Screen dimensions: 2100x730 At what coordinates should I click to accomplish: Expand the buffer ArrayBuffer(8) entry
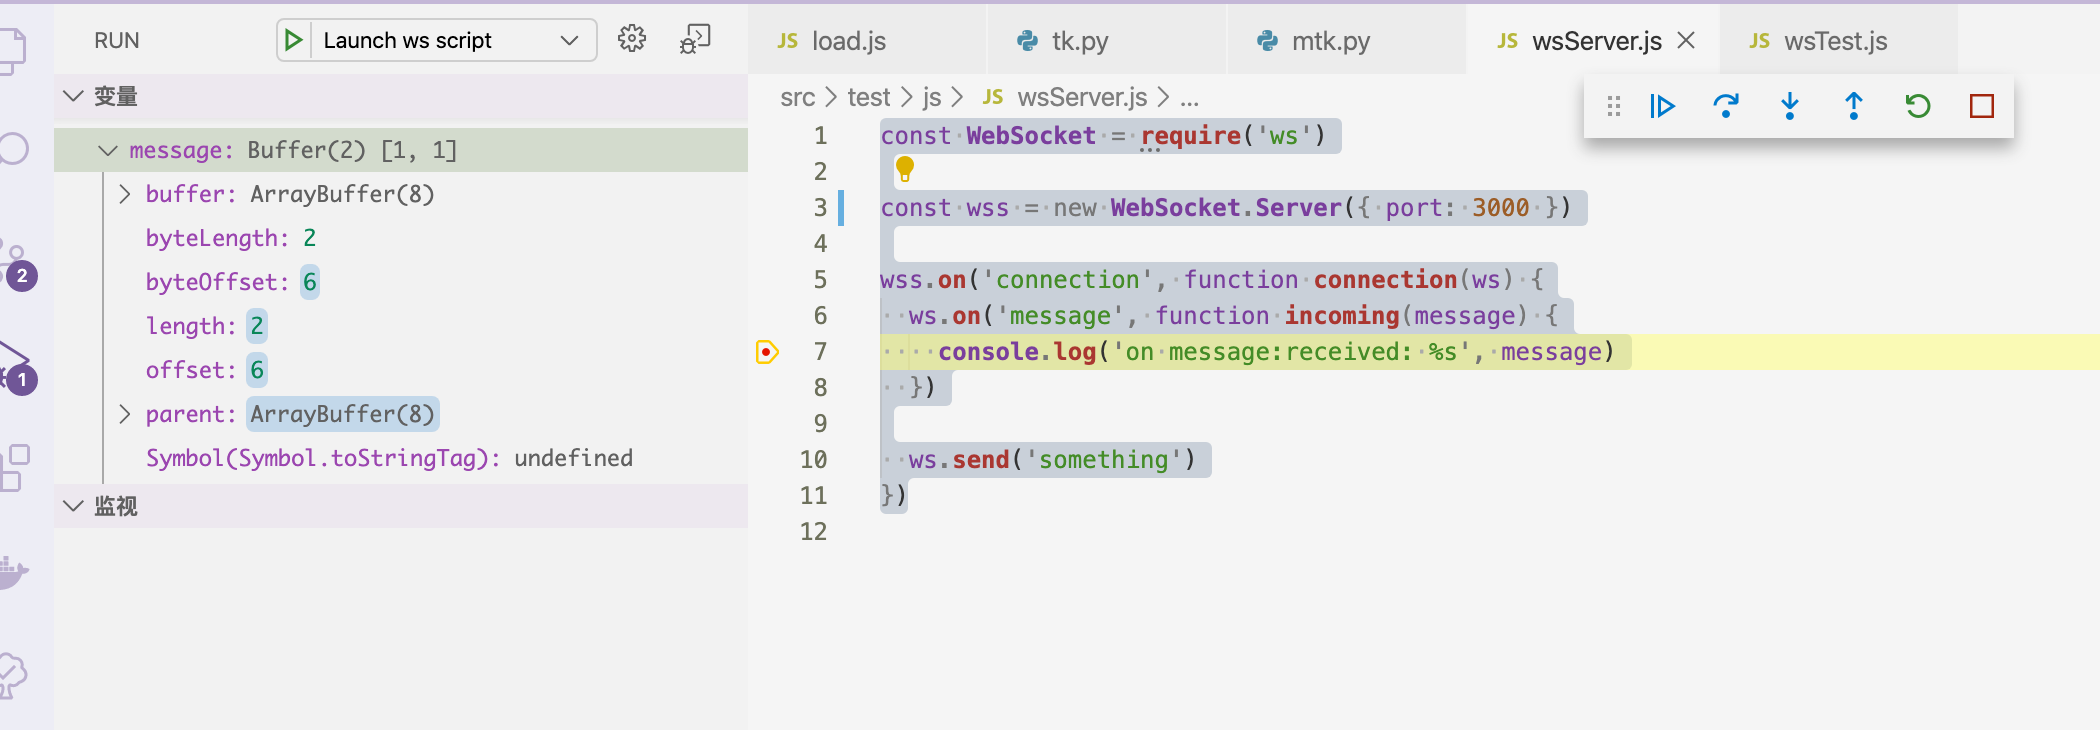tap(125, 194)
